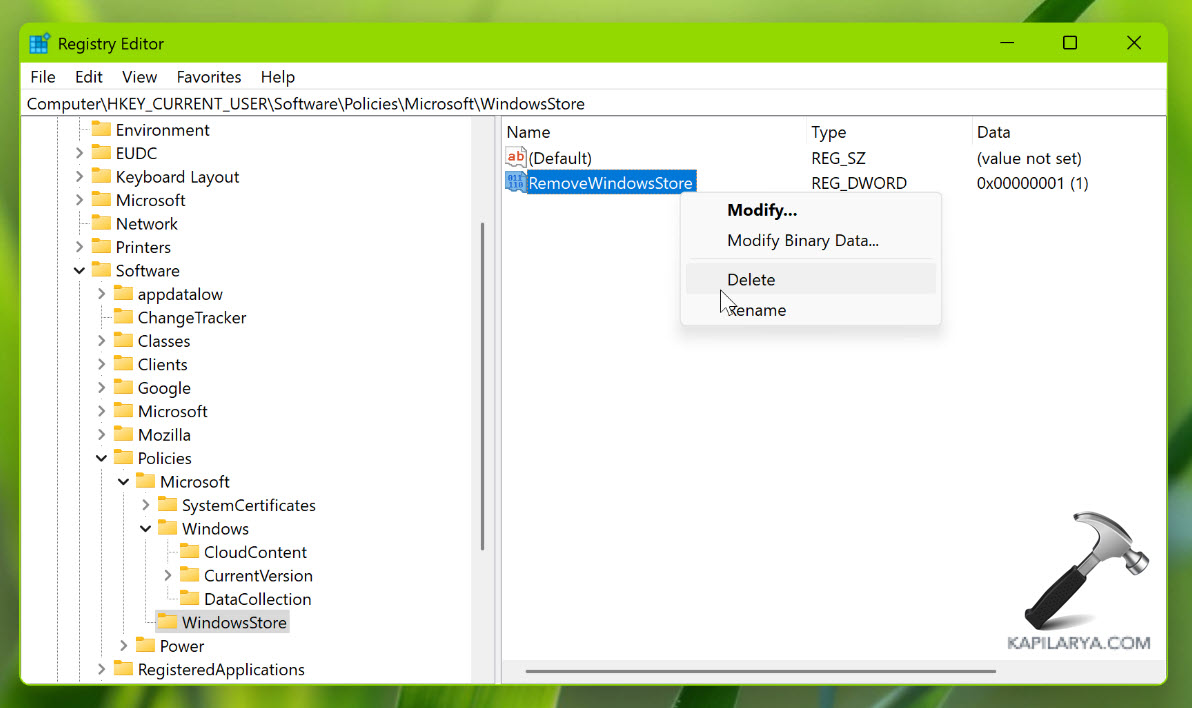Screen dimensions: 1192x708
Task: Click the CloudContent folder icon
Action: click(x=189, y=552)
